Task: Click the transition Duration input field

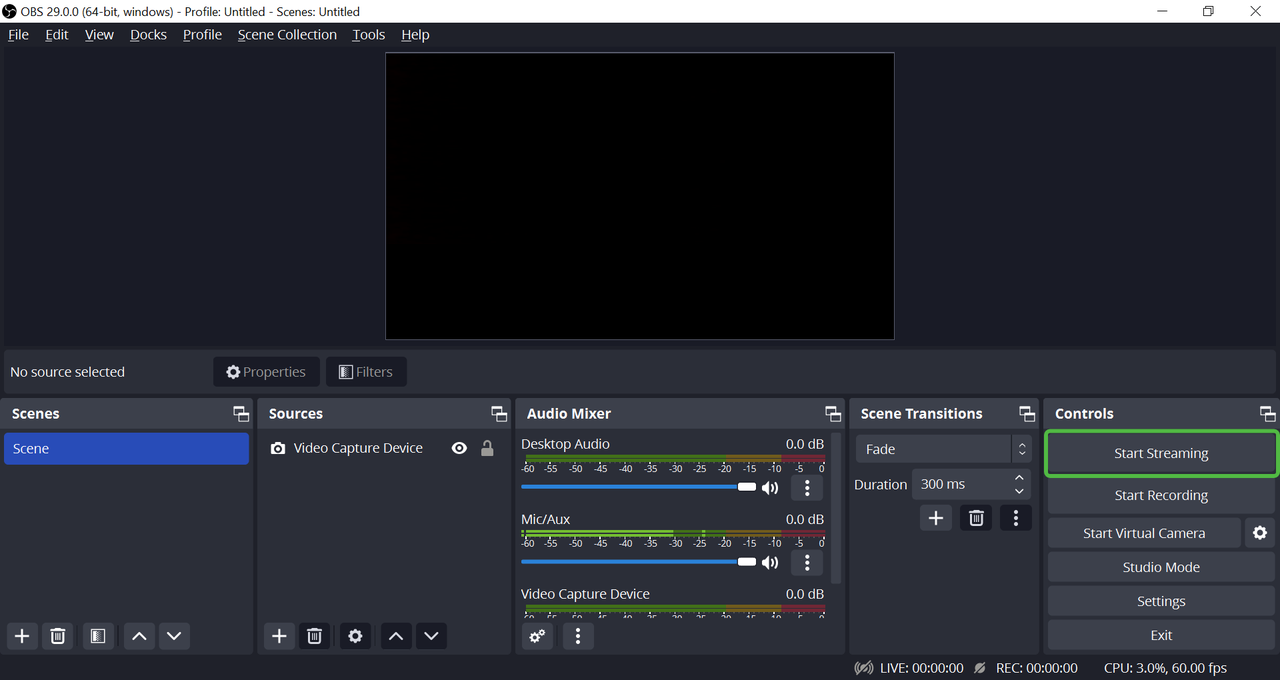Action: (x=958, y=484)
